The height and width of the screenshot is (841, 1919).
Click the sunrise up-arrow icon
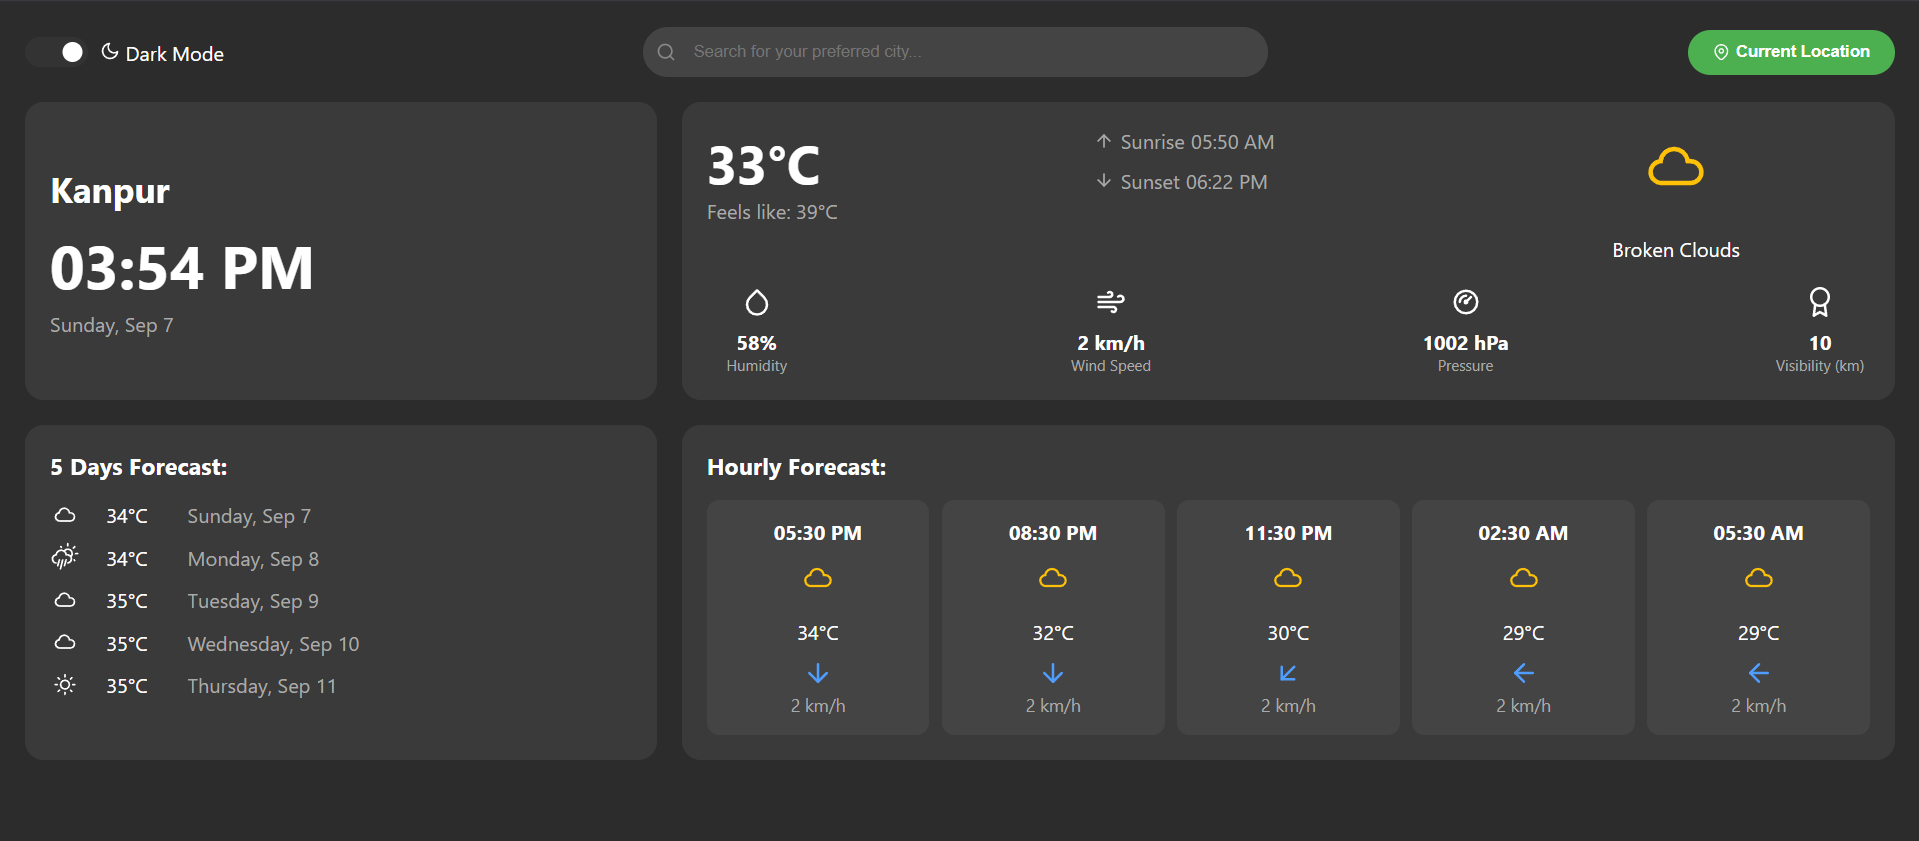point(1103,142)
